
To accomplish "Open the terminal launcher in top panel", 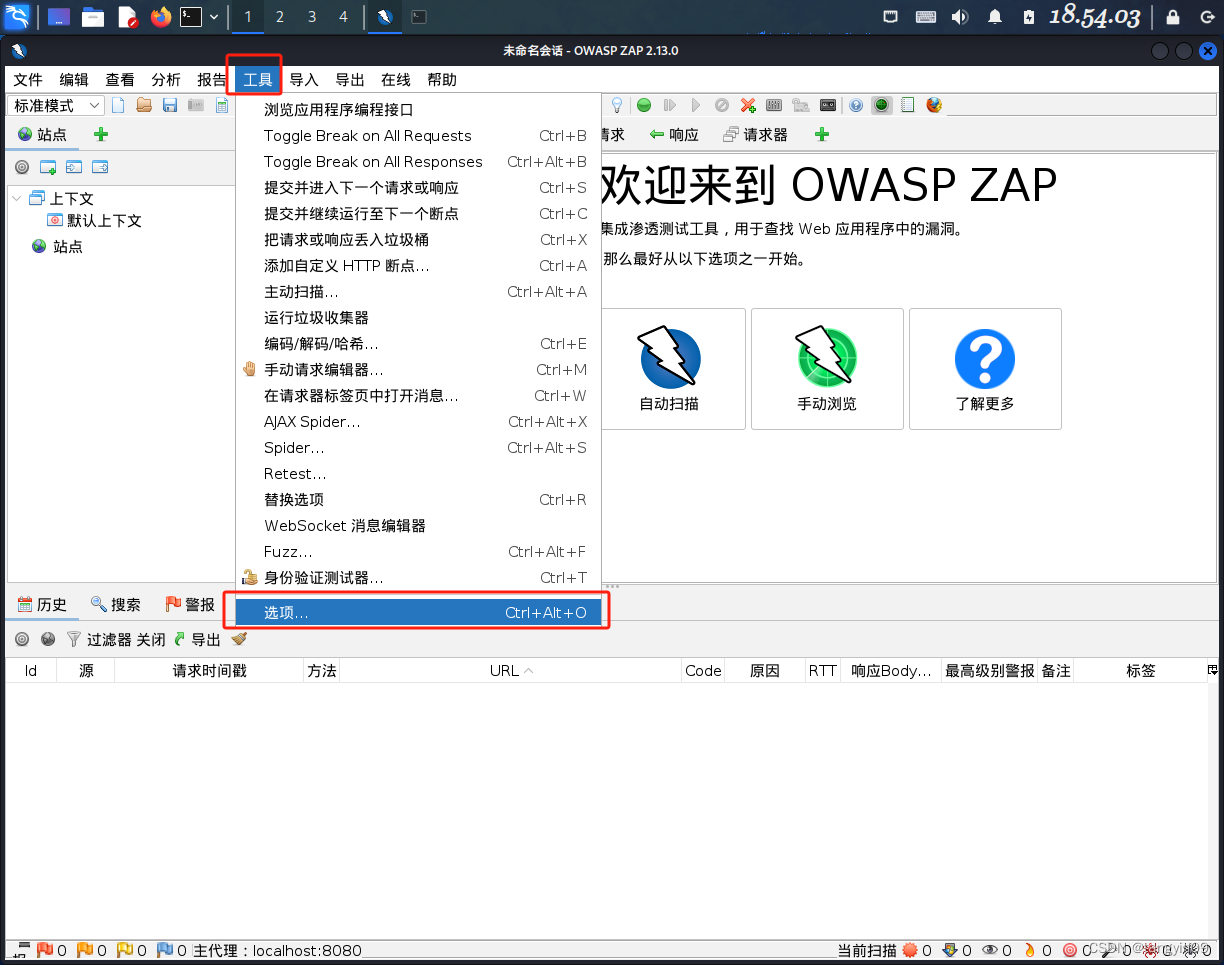I will 191,17.
